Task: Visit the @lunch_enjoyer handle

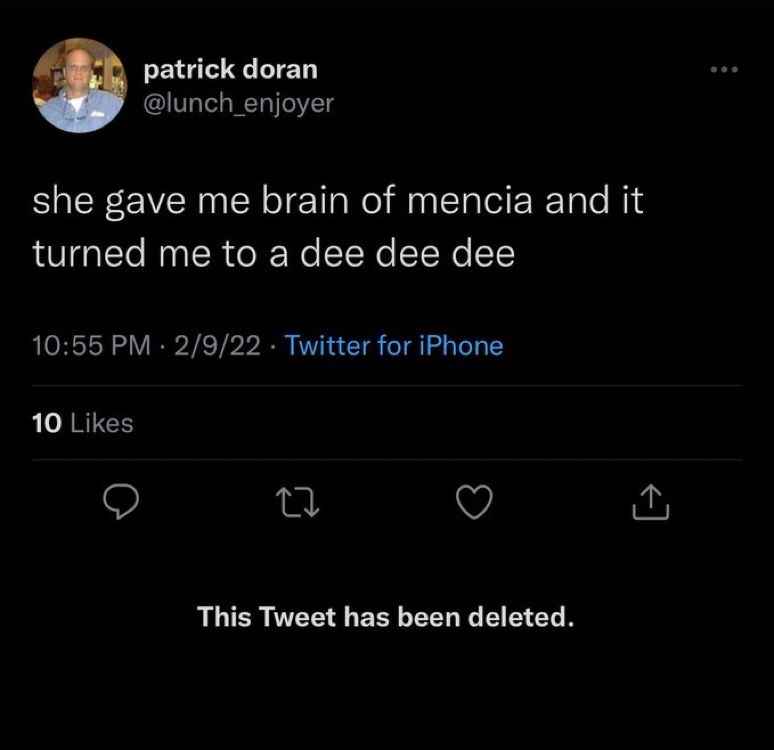Action: point(238,104)
